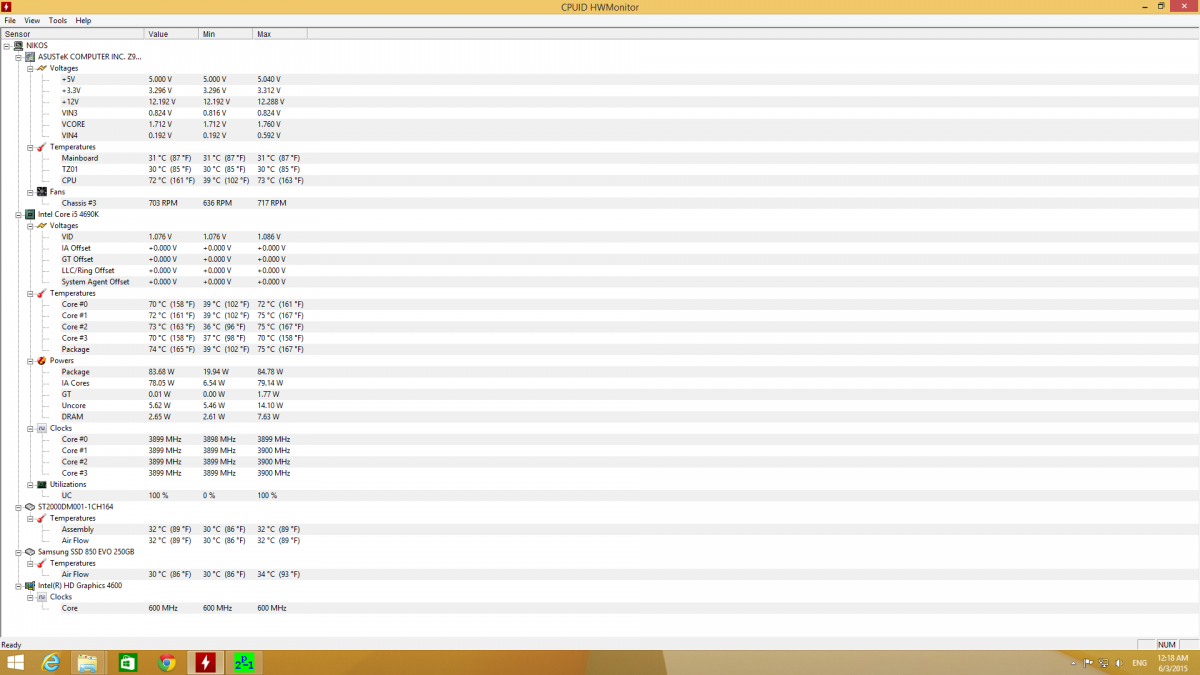The width and height of the screenshot is (1200, 675).
Task: Click the 83.68 W package power value
Action: pos(161,372)
